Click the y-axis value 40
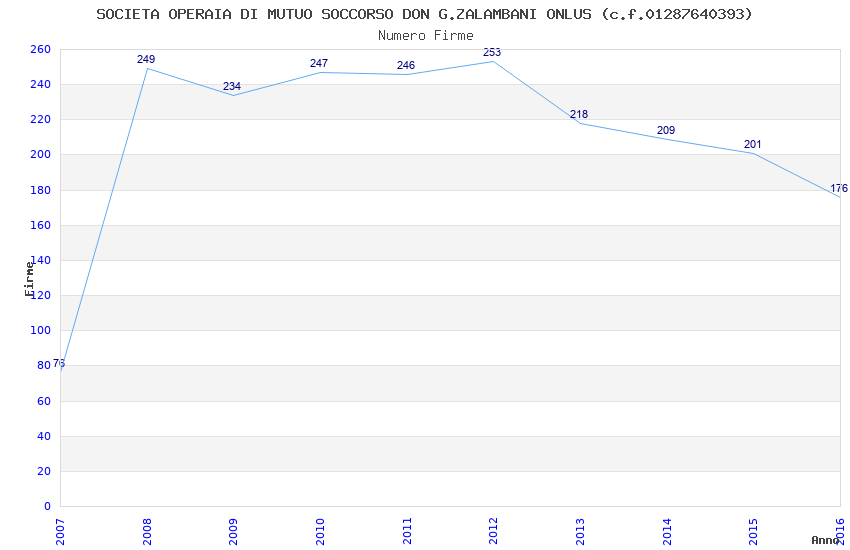Viewport: 850px width, 550px height. [x=44, y=436]
